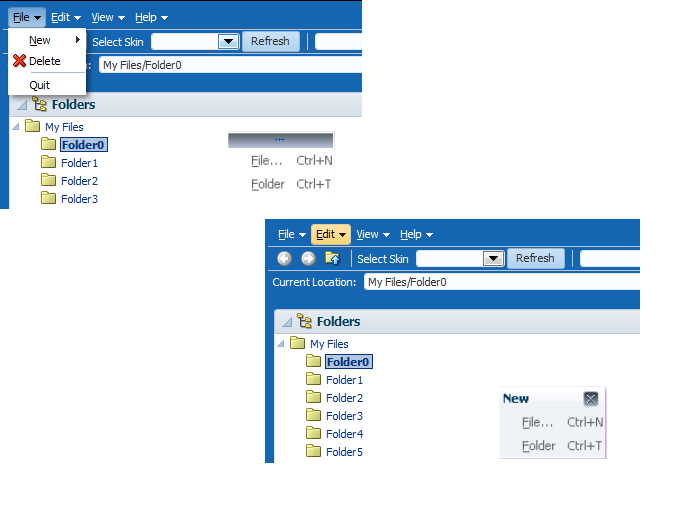The height and width of the screenshot is (506, 677).
Task: Click Folder0 folder icon in top window
Action: click(x=48, y=143)
